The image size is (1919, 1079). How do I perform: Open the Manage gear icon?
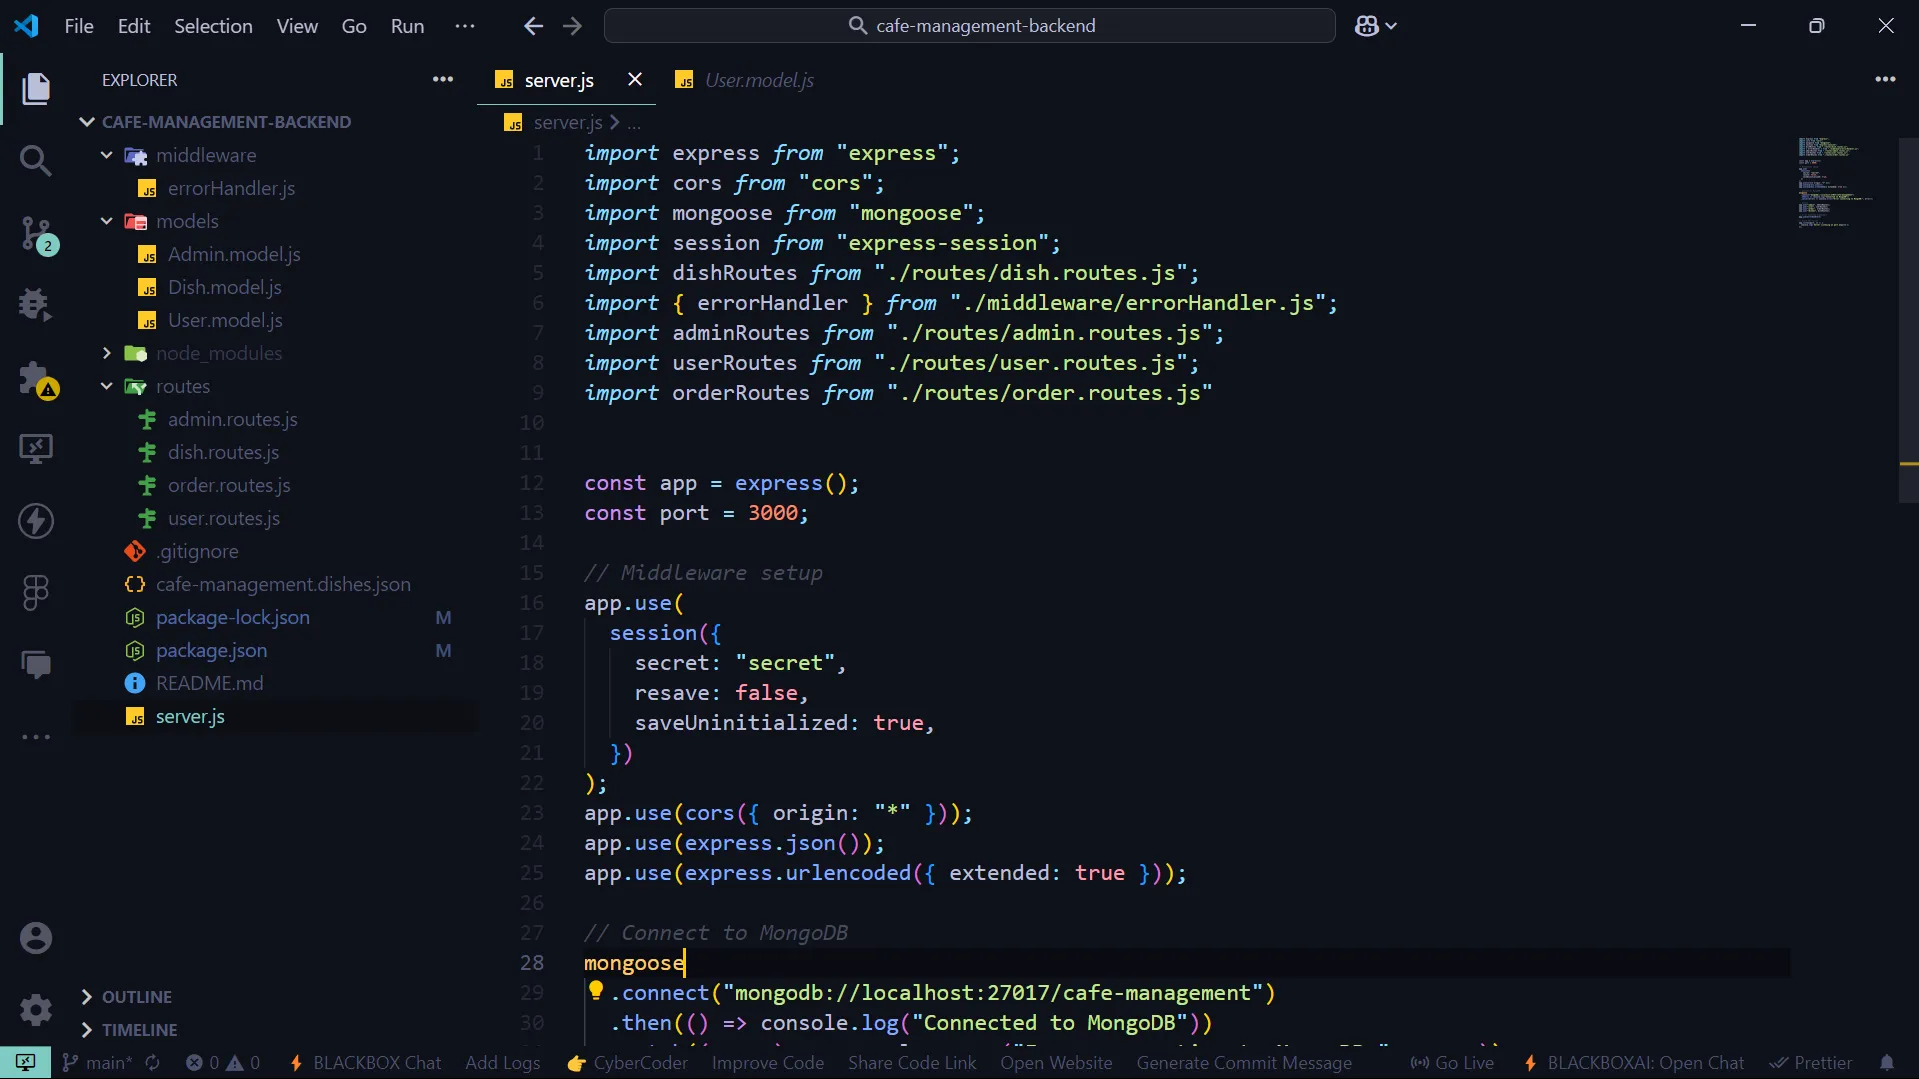click(x=36, y=1009)
